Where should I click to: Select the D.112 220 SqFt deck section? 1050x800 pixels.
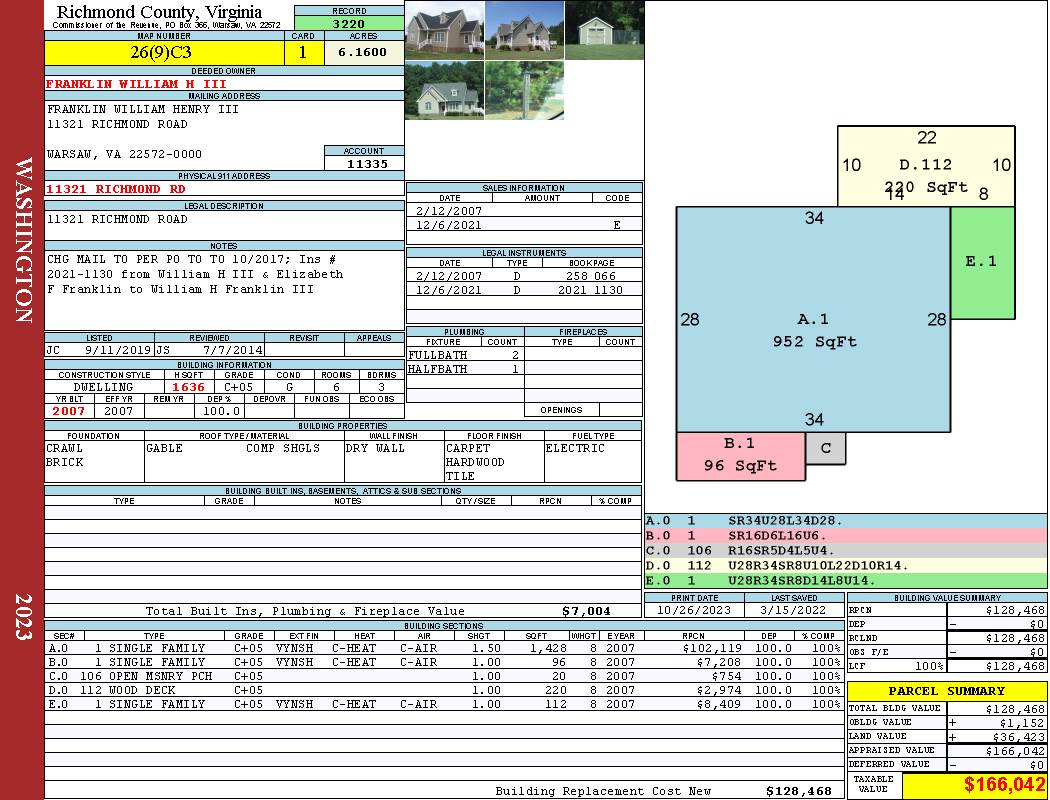coord(926,166)
